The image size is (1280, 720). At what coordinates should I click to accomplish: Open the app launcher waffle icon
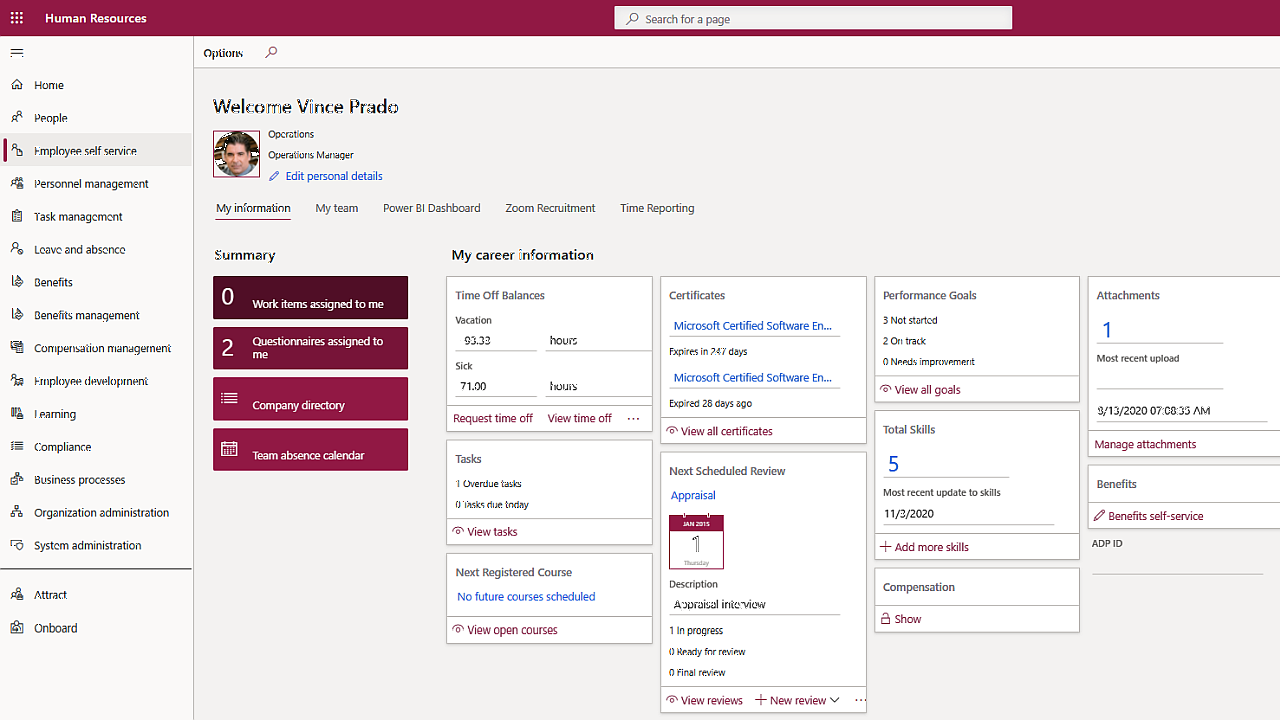tap(17, 18)
